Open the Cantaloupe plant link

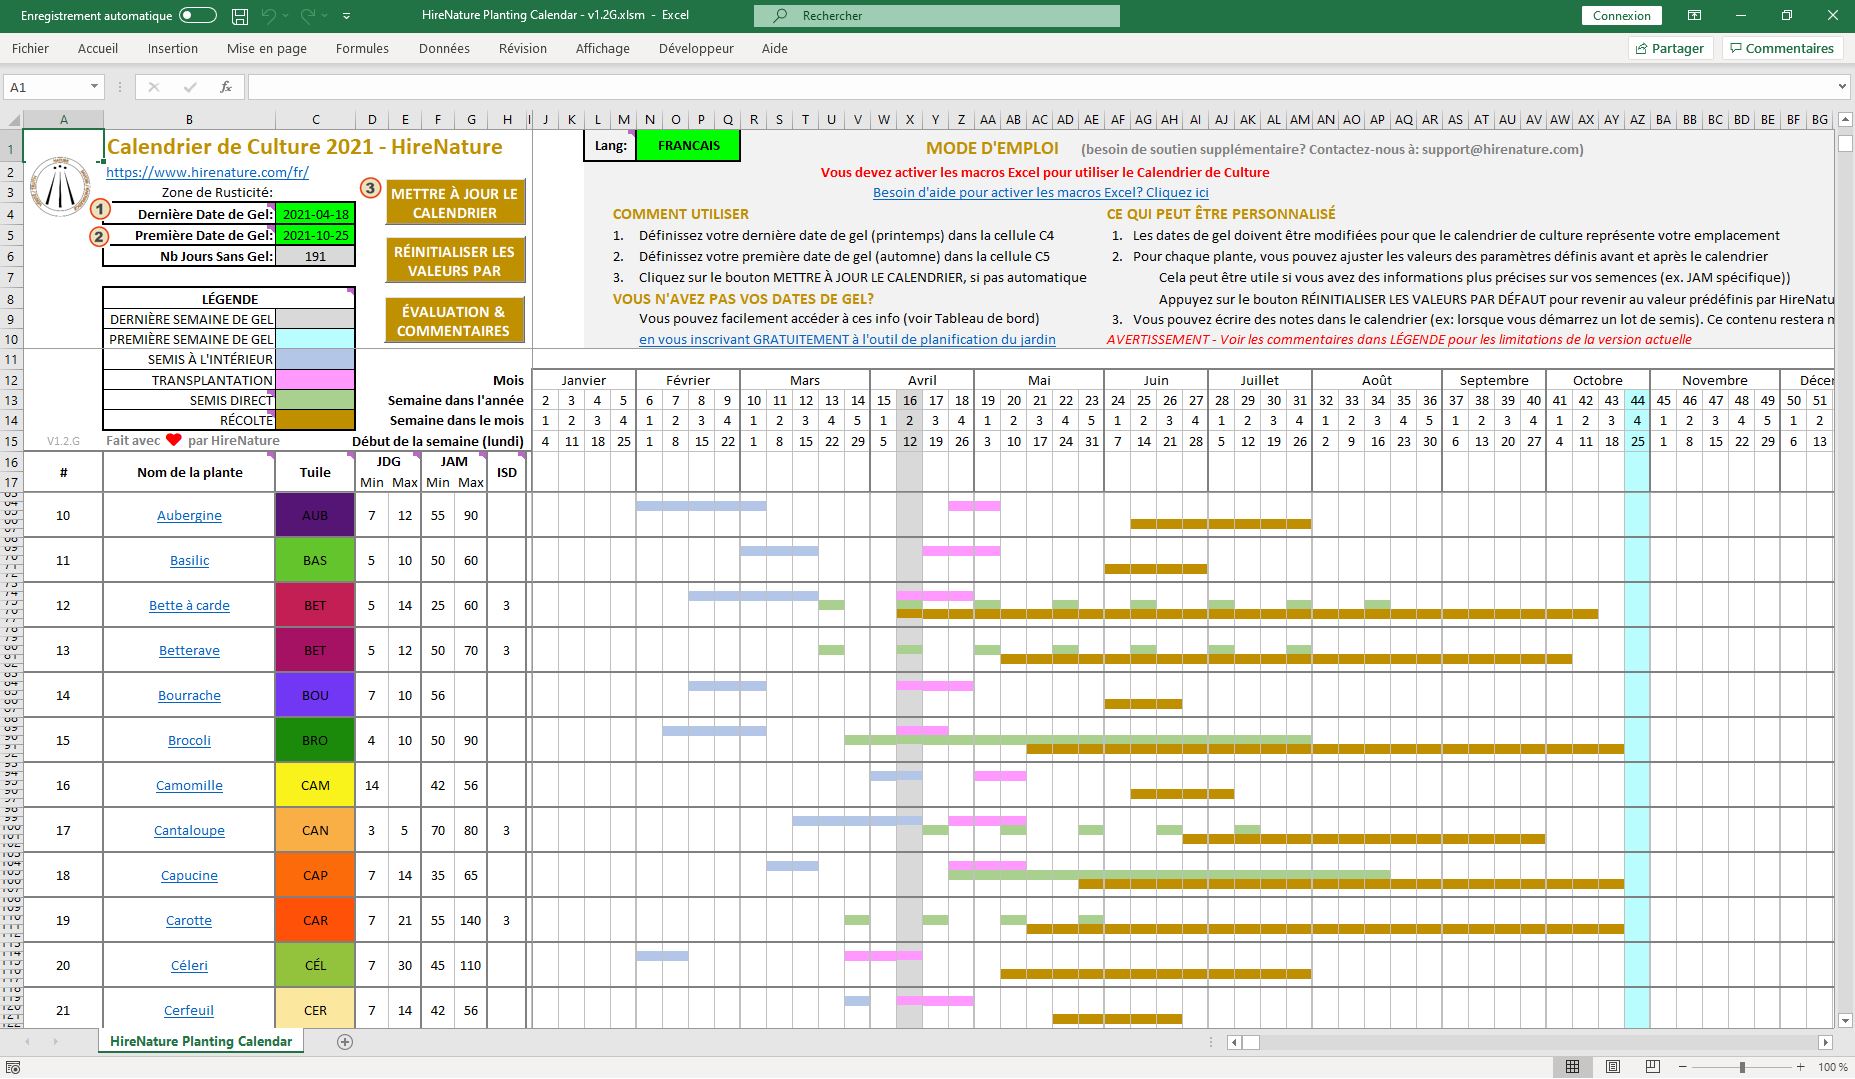point(189,830)
